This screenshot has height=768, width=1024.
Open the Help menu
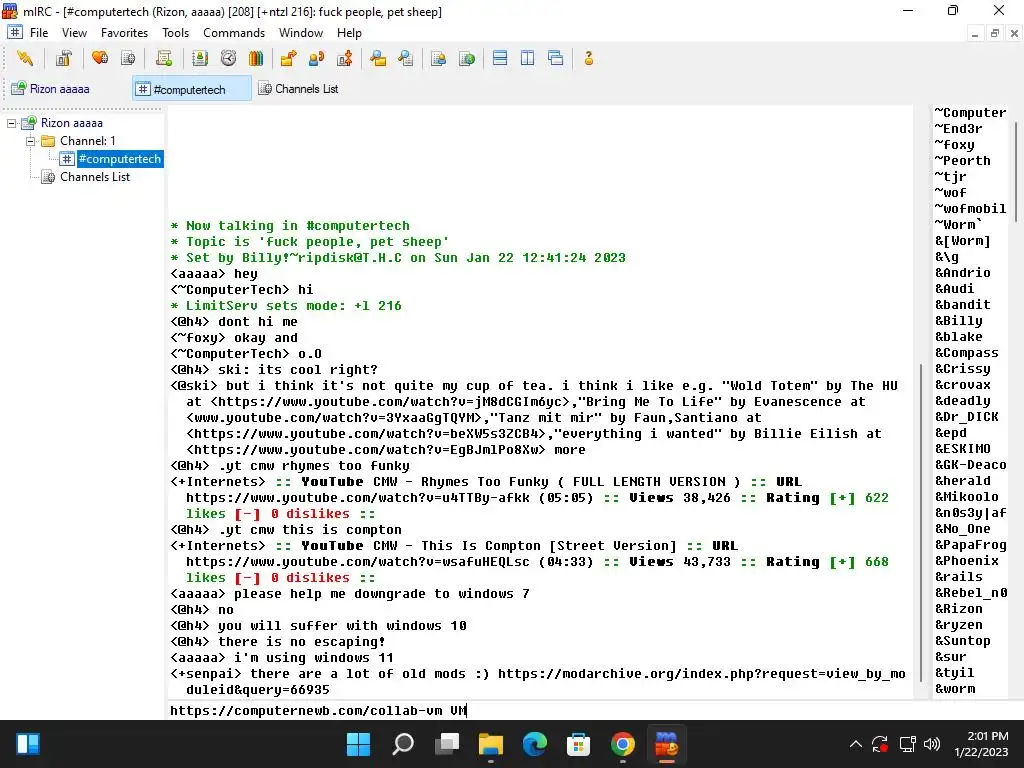pos(349,33)
